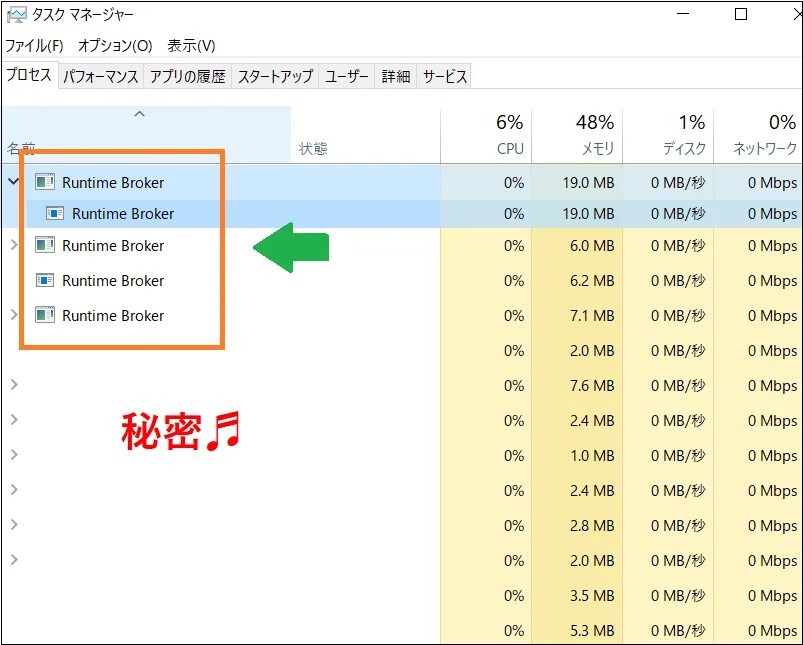The height and width of the screenshot is (645, 803).
Task: Click the Runtime Broker icon using 6.2 MB
Action: tap(45, 280)
